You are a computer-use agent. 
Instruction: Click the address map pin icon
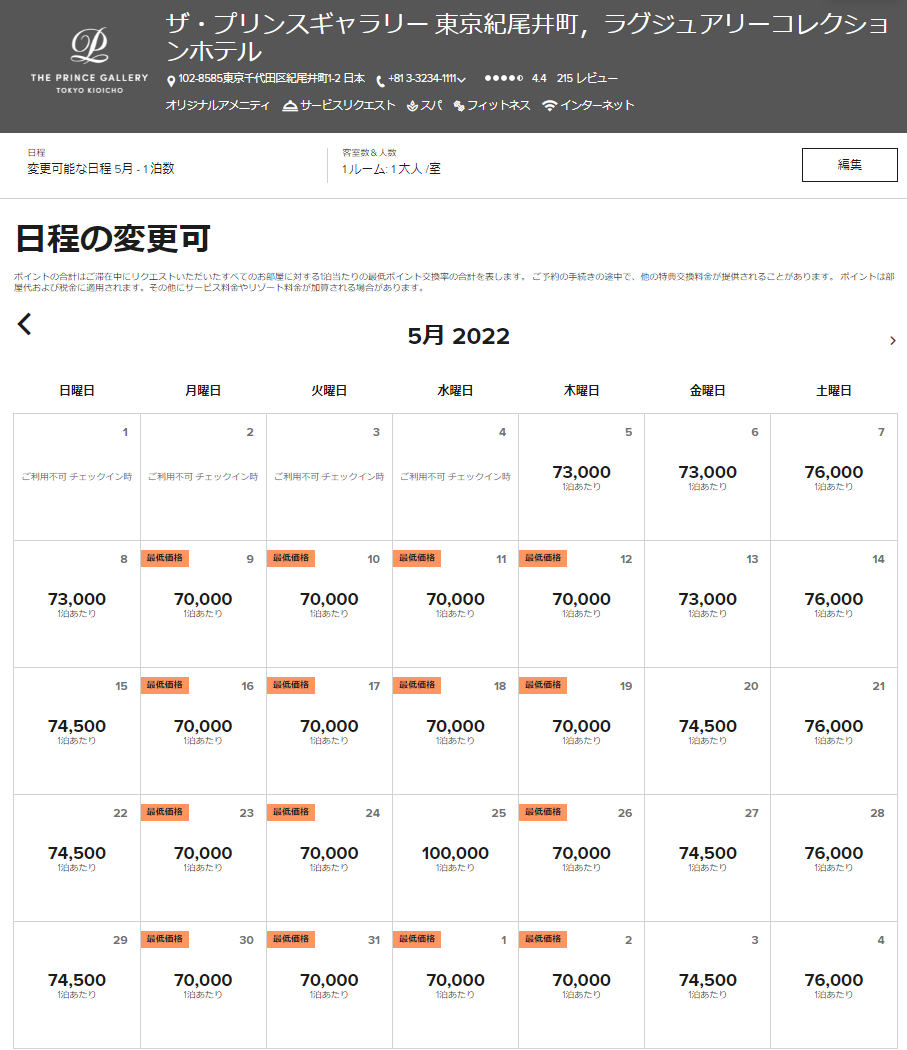click(x=171, y=80)
